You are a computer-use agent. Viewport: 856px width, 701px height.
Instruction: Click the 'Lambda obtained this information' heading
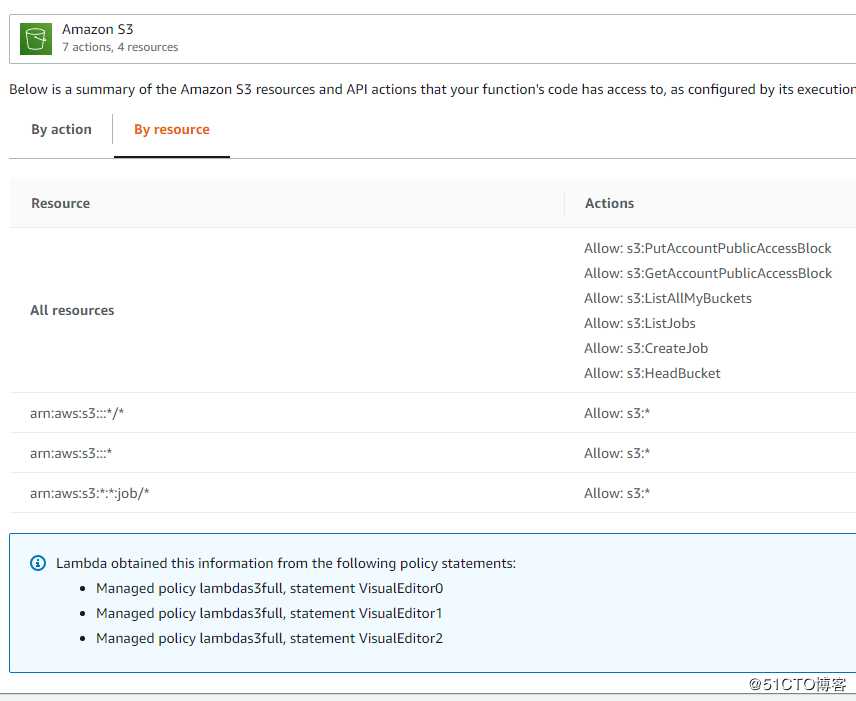[x=286, y=563]
